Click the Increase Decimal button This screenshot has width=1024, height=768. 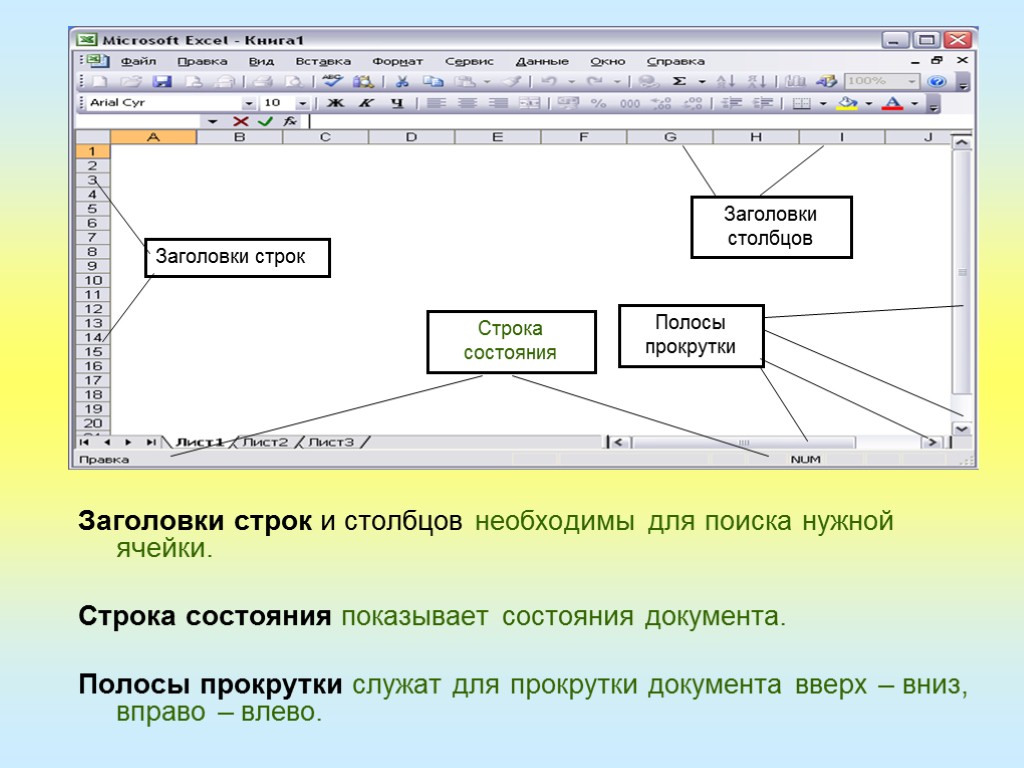(661, 103)
